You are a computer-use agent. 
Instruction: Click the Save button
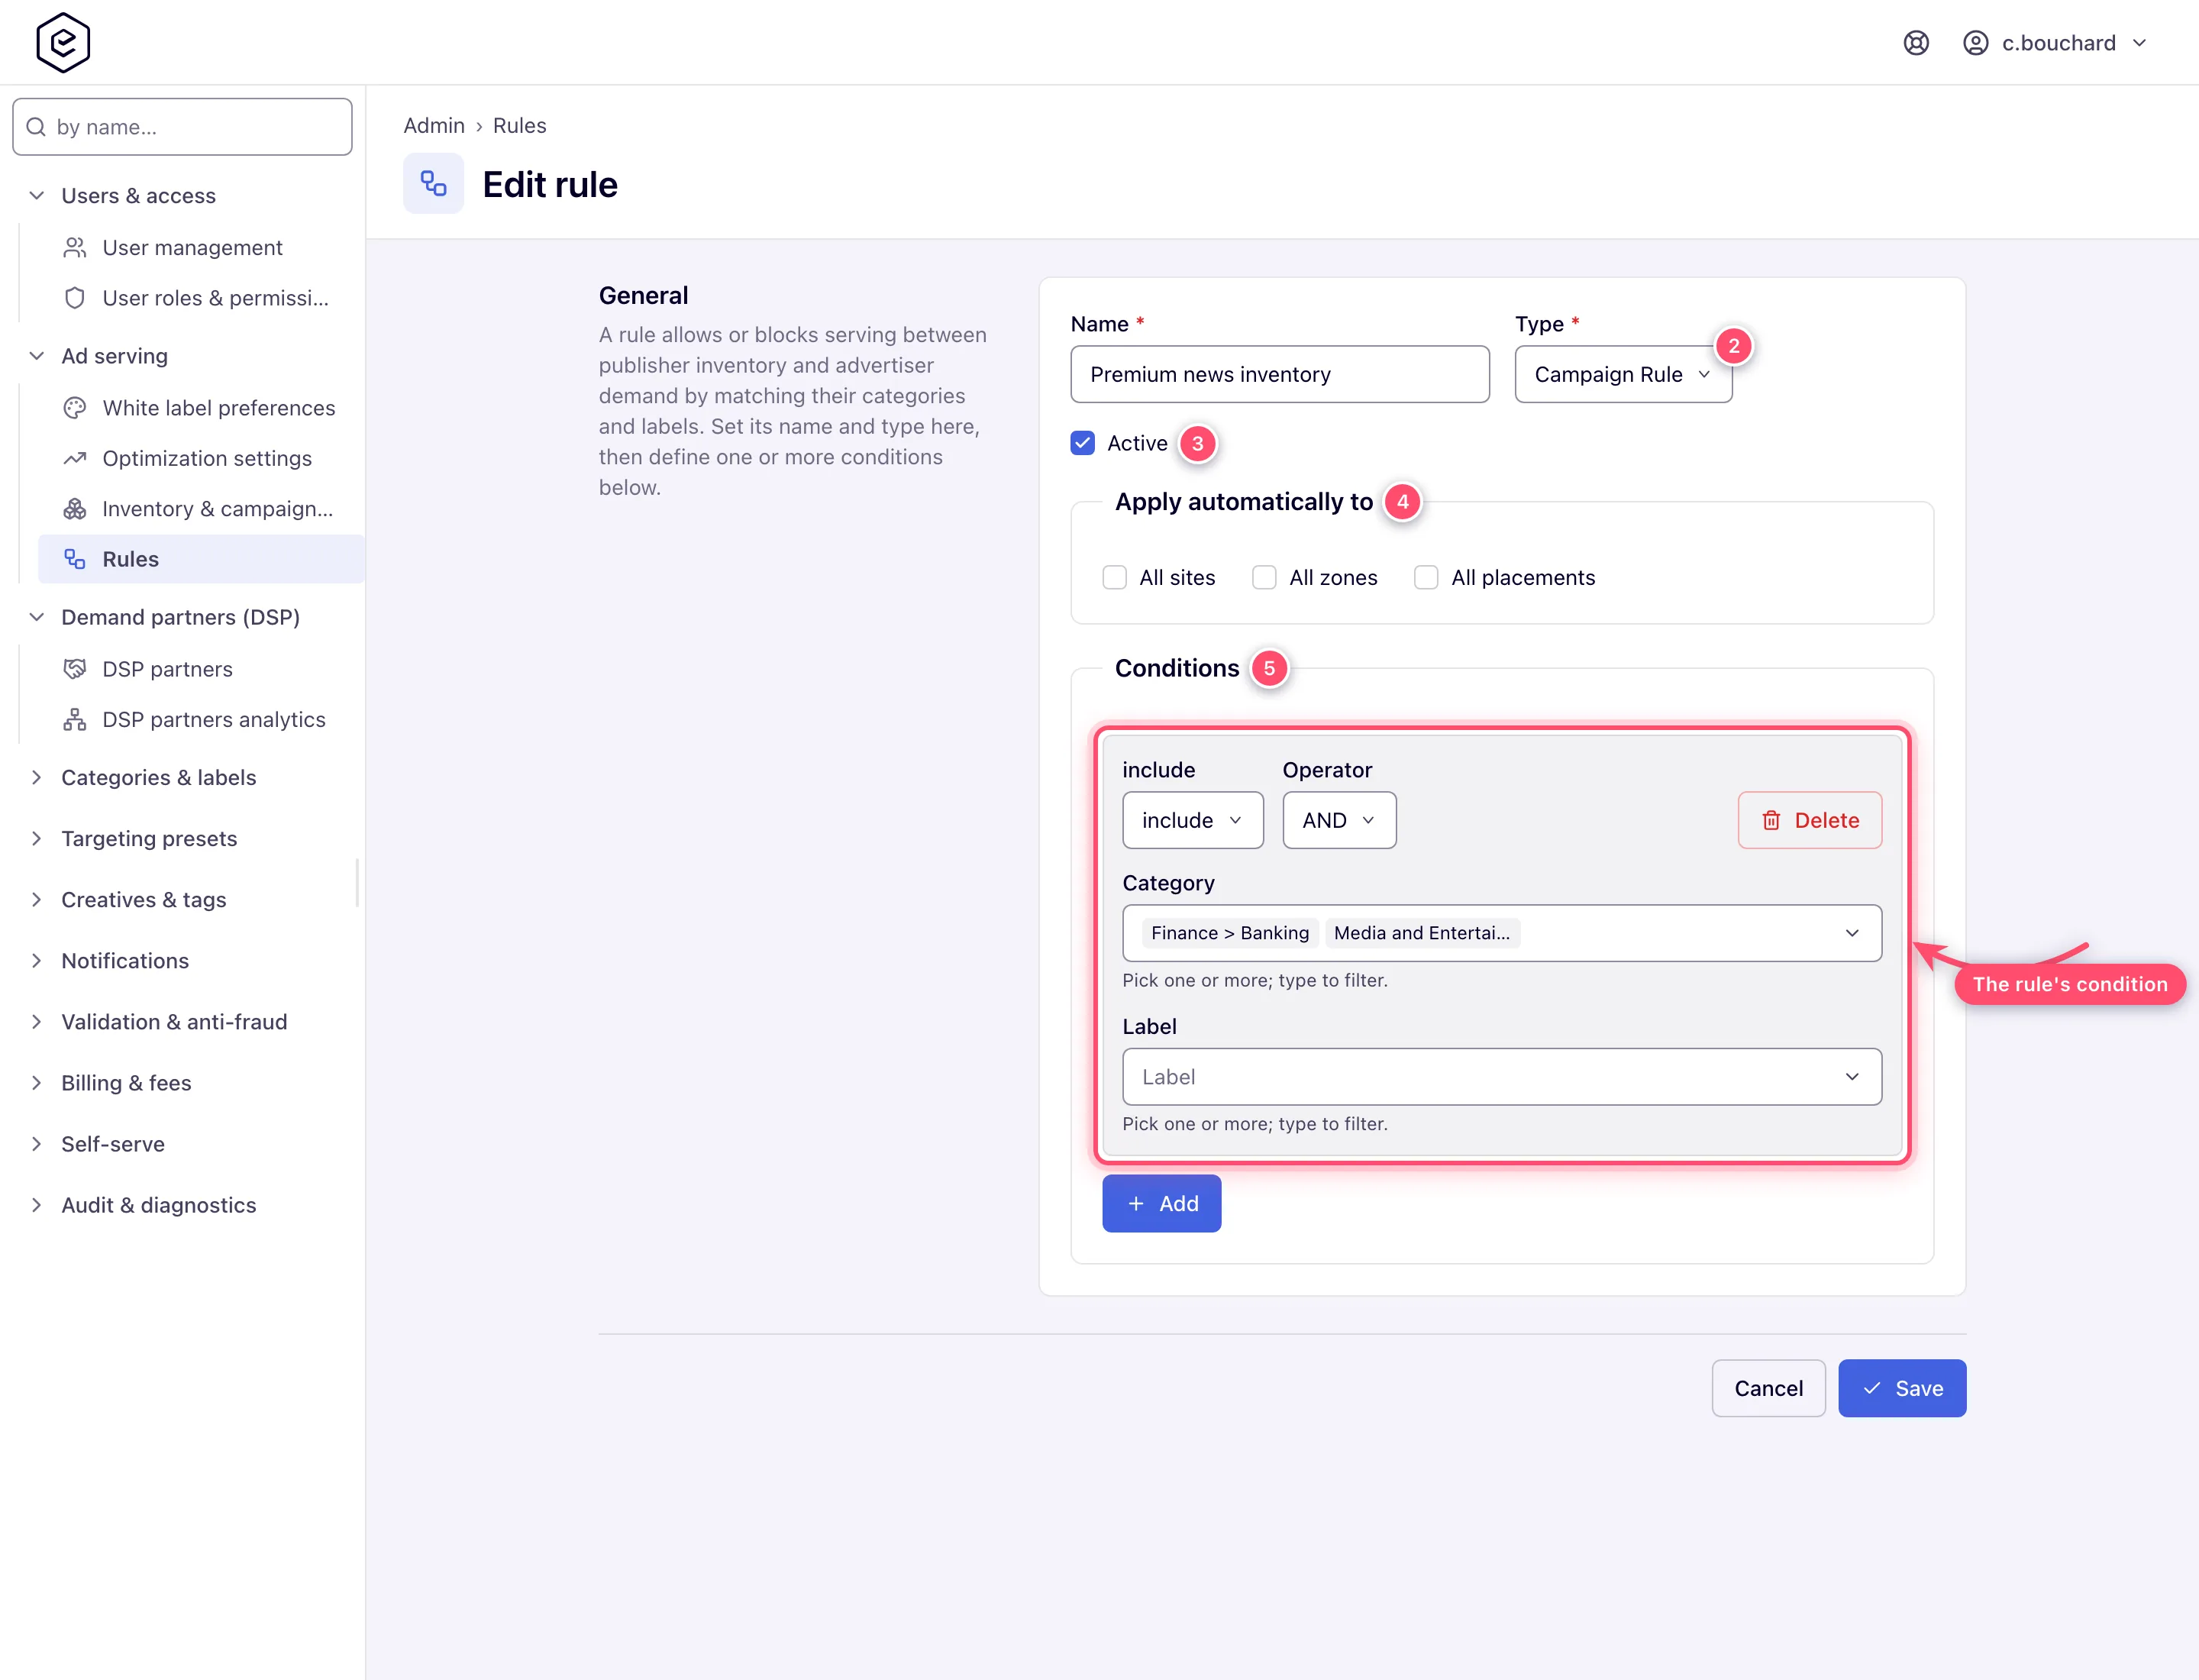(x=1901, y=1388)
